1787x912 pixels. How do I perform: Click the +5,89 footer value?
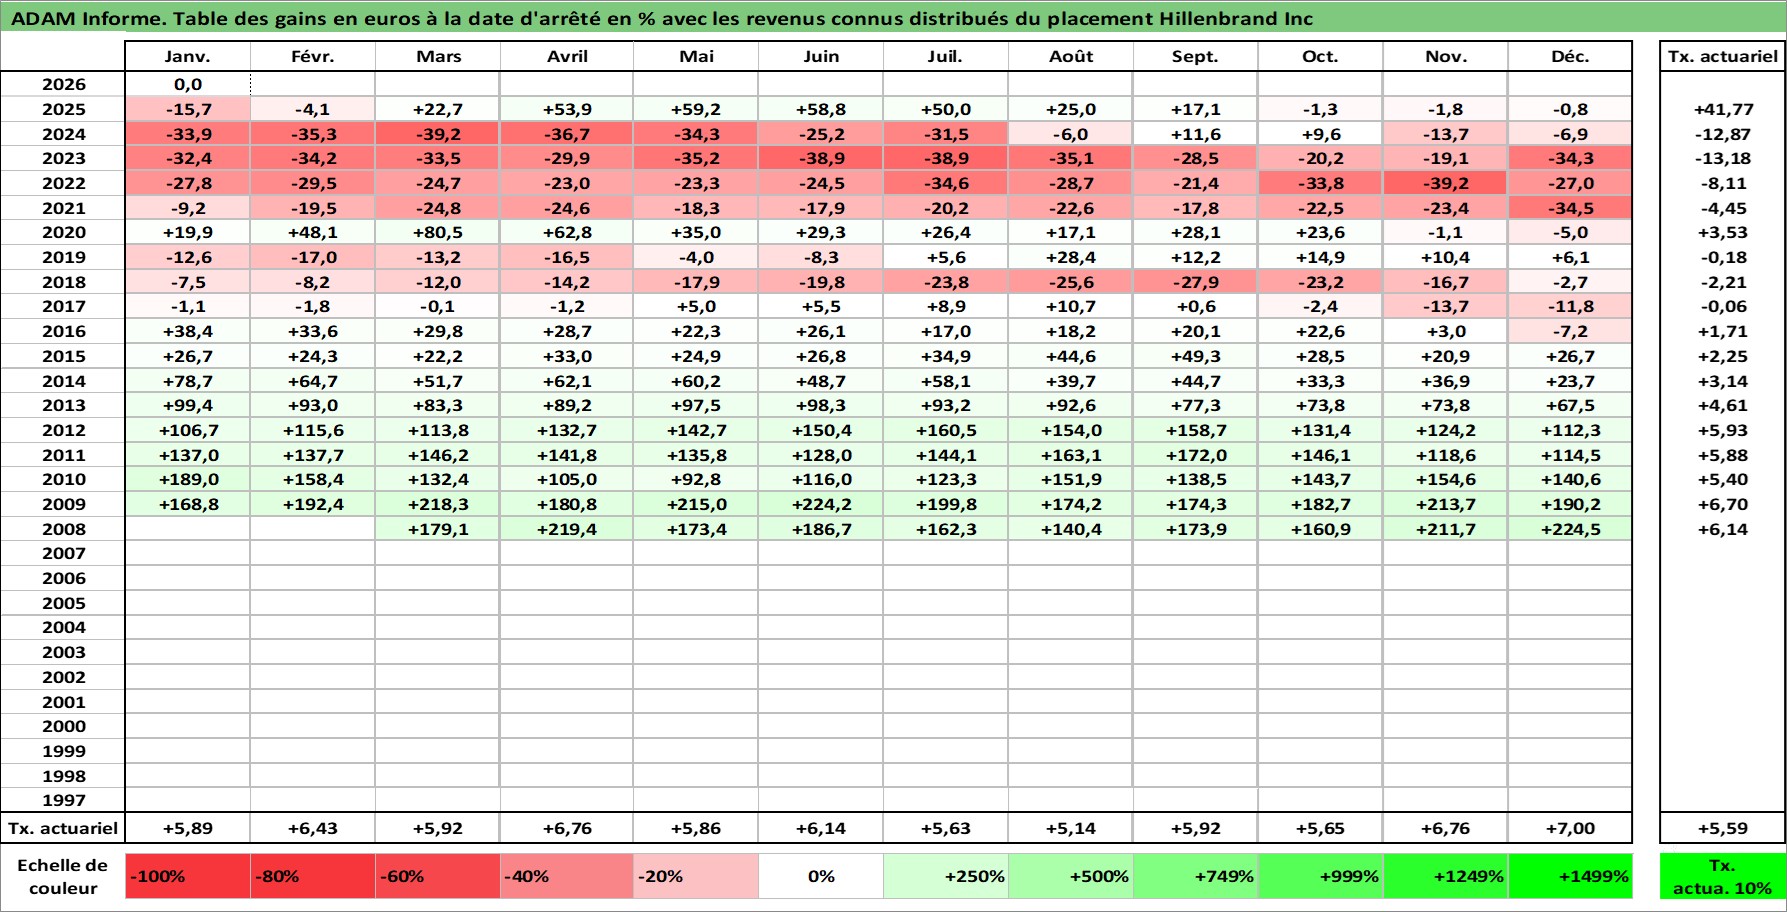[x=188, y=828]
